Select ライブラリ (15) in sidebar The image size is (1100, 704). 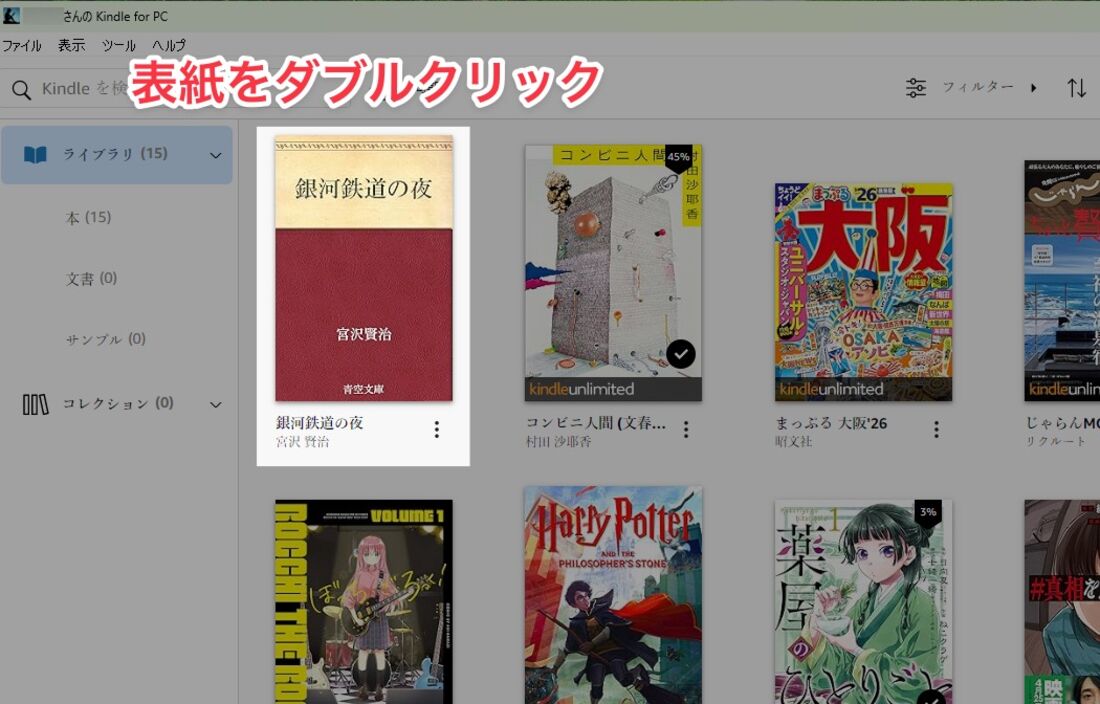(116, 154)
